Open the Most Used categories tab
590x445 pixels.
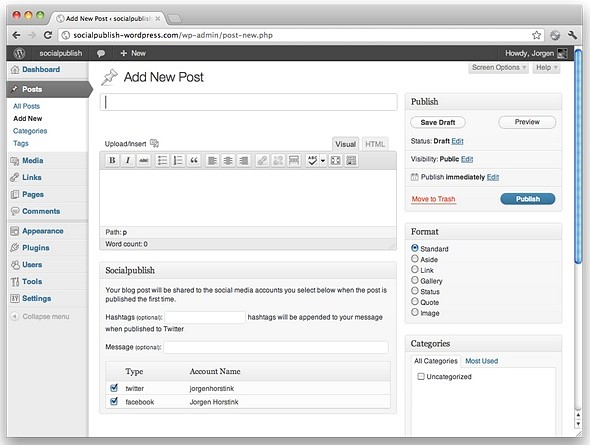tap(482, 361)
